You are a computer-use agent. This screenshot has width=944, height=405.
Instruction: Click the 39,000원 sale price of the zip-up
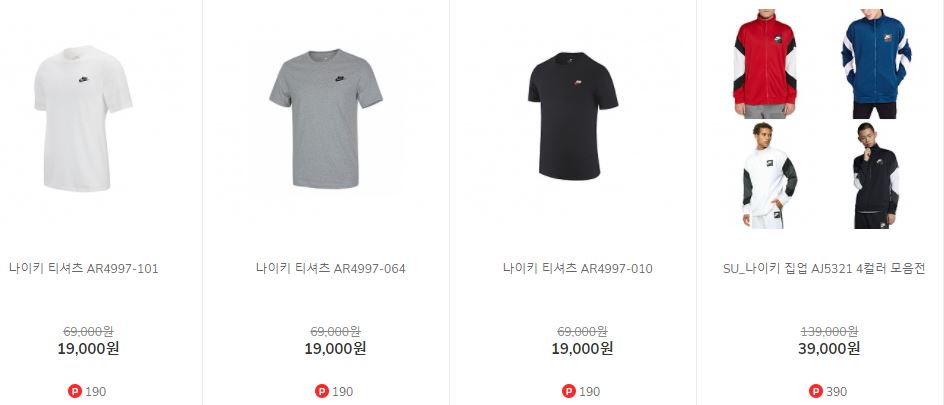(x=829, y=348)
